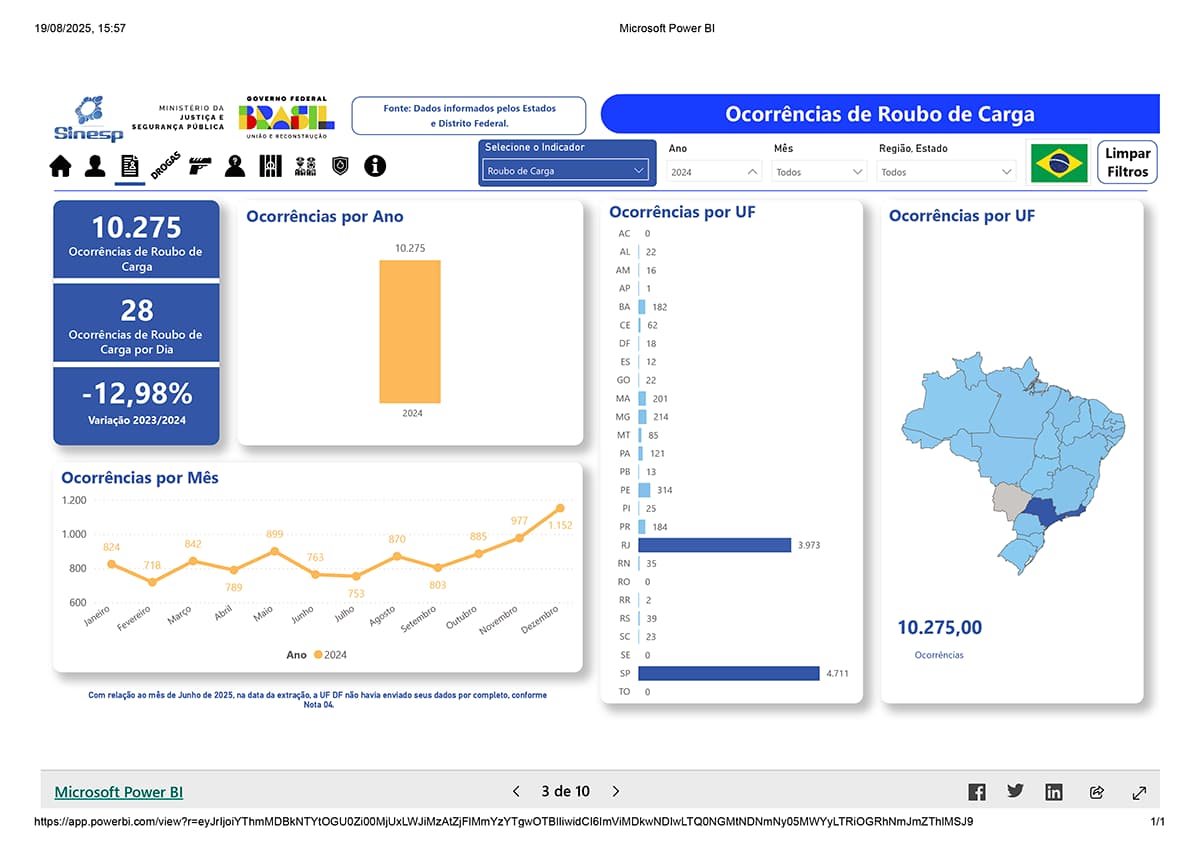Click São Paulo state on the map
Screen dimensions: 1200x848
point(1046,512)
